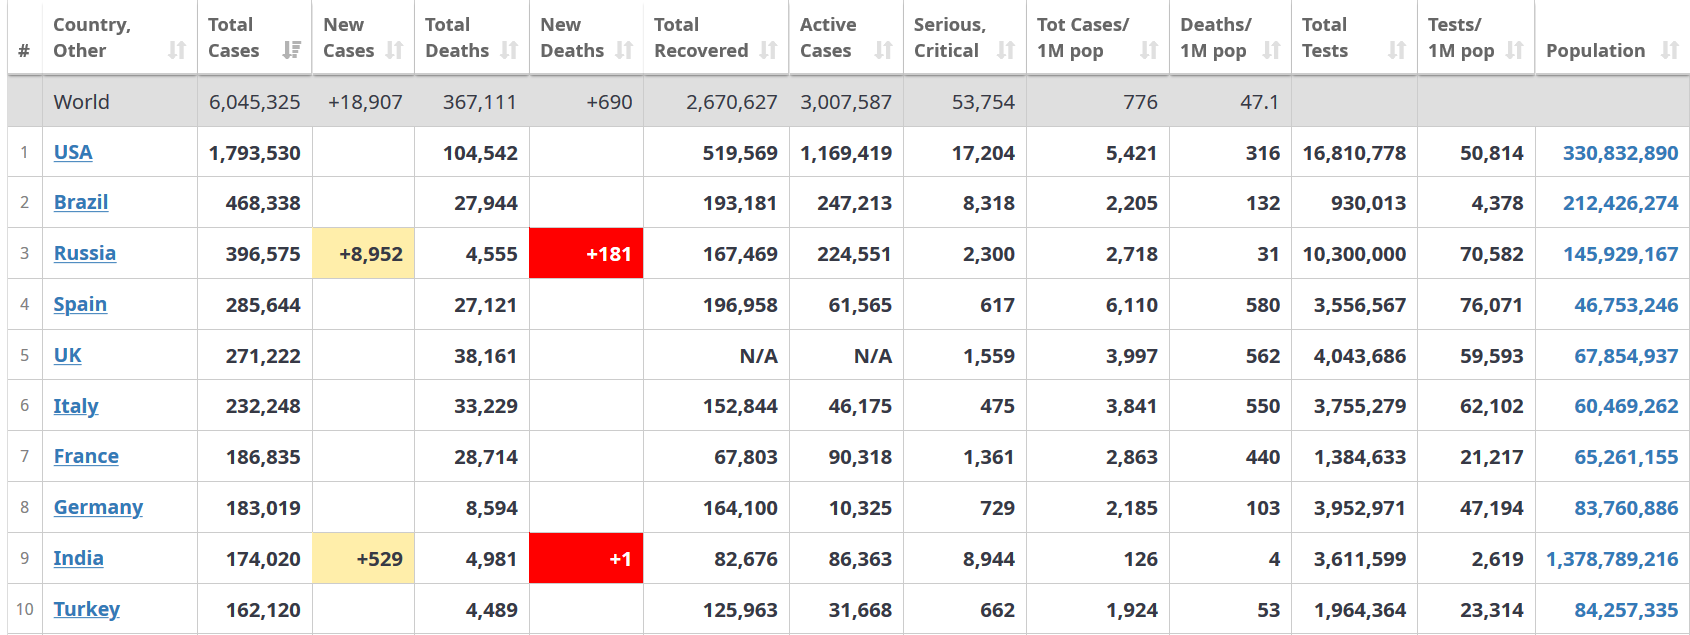Open the Turkey country link
1690x635 pixels.
tap(87, 609)
